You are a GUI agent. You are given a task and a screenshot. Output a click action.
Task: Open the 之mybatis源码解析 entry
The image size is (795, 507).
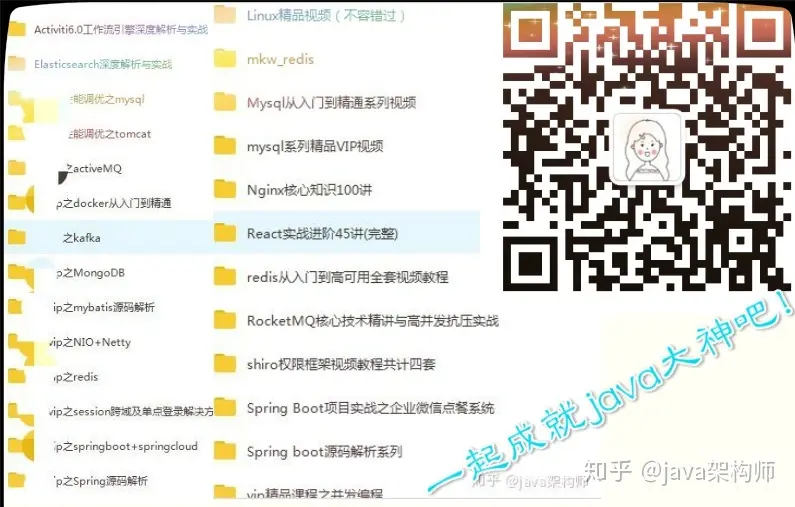pyautogui.click(x=104, y=308)
